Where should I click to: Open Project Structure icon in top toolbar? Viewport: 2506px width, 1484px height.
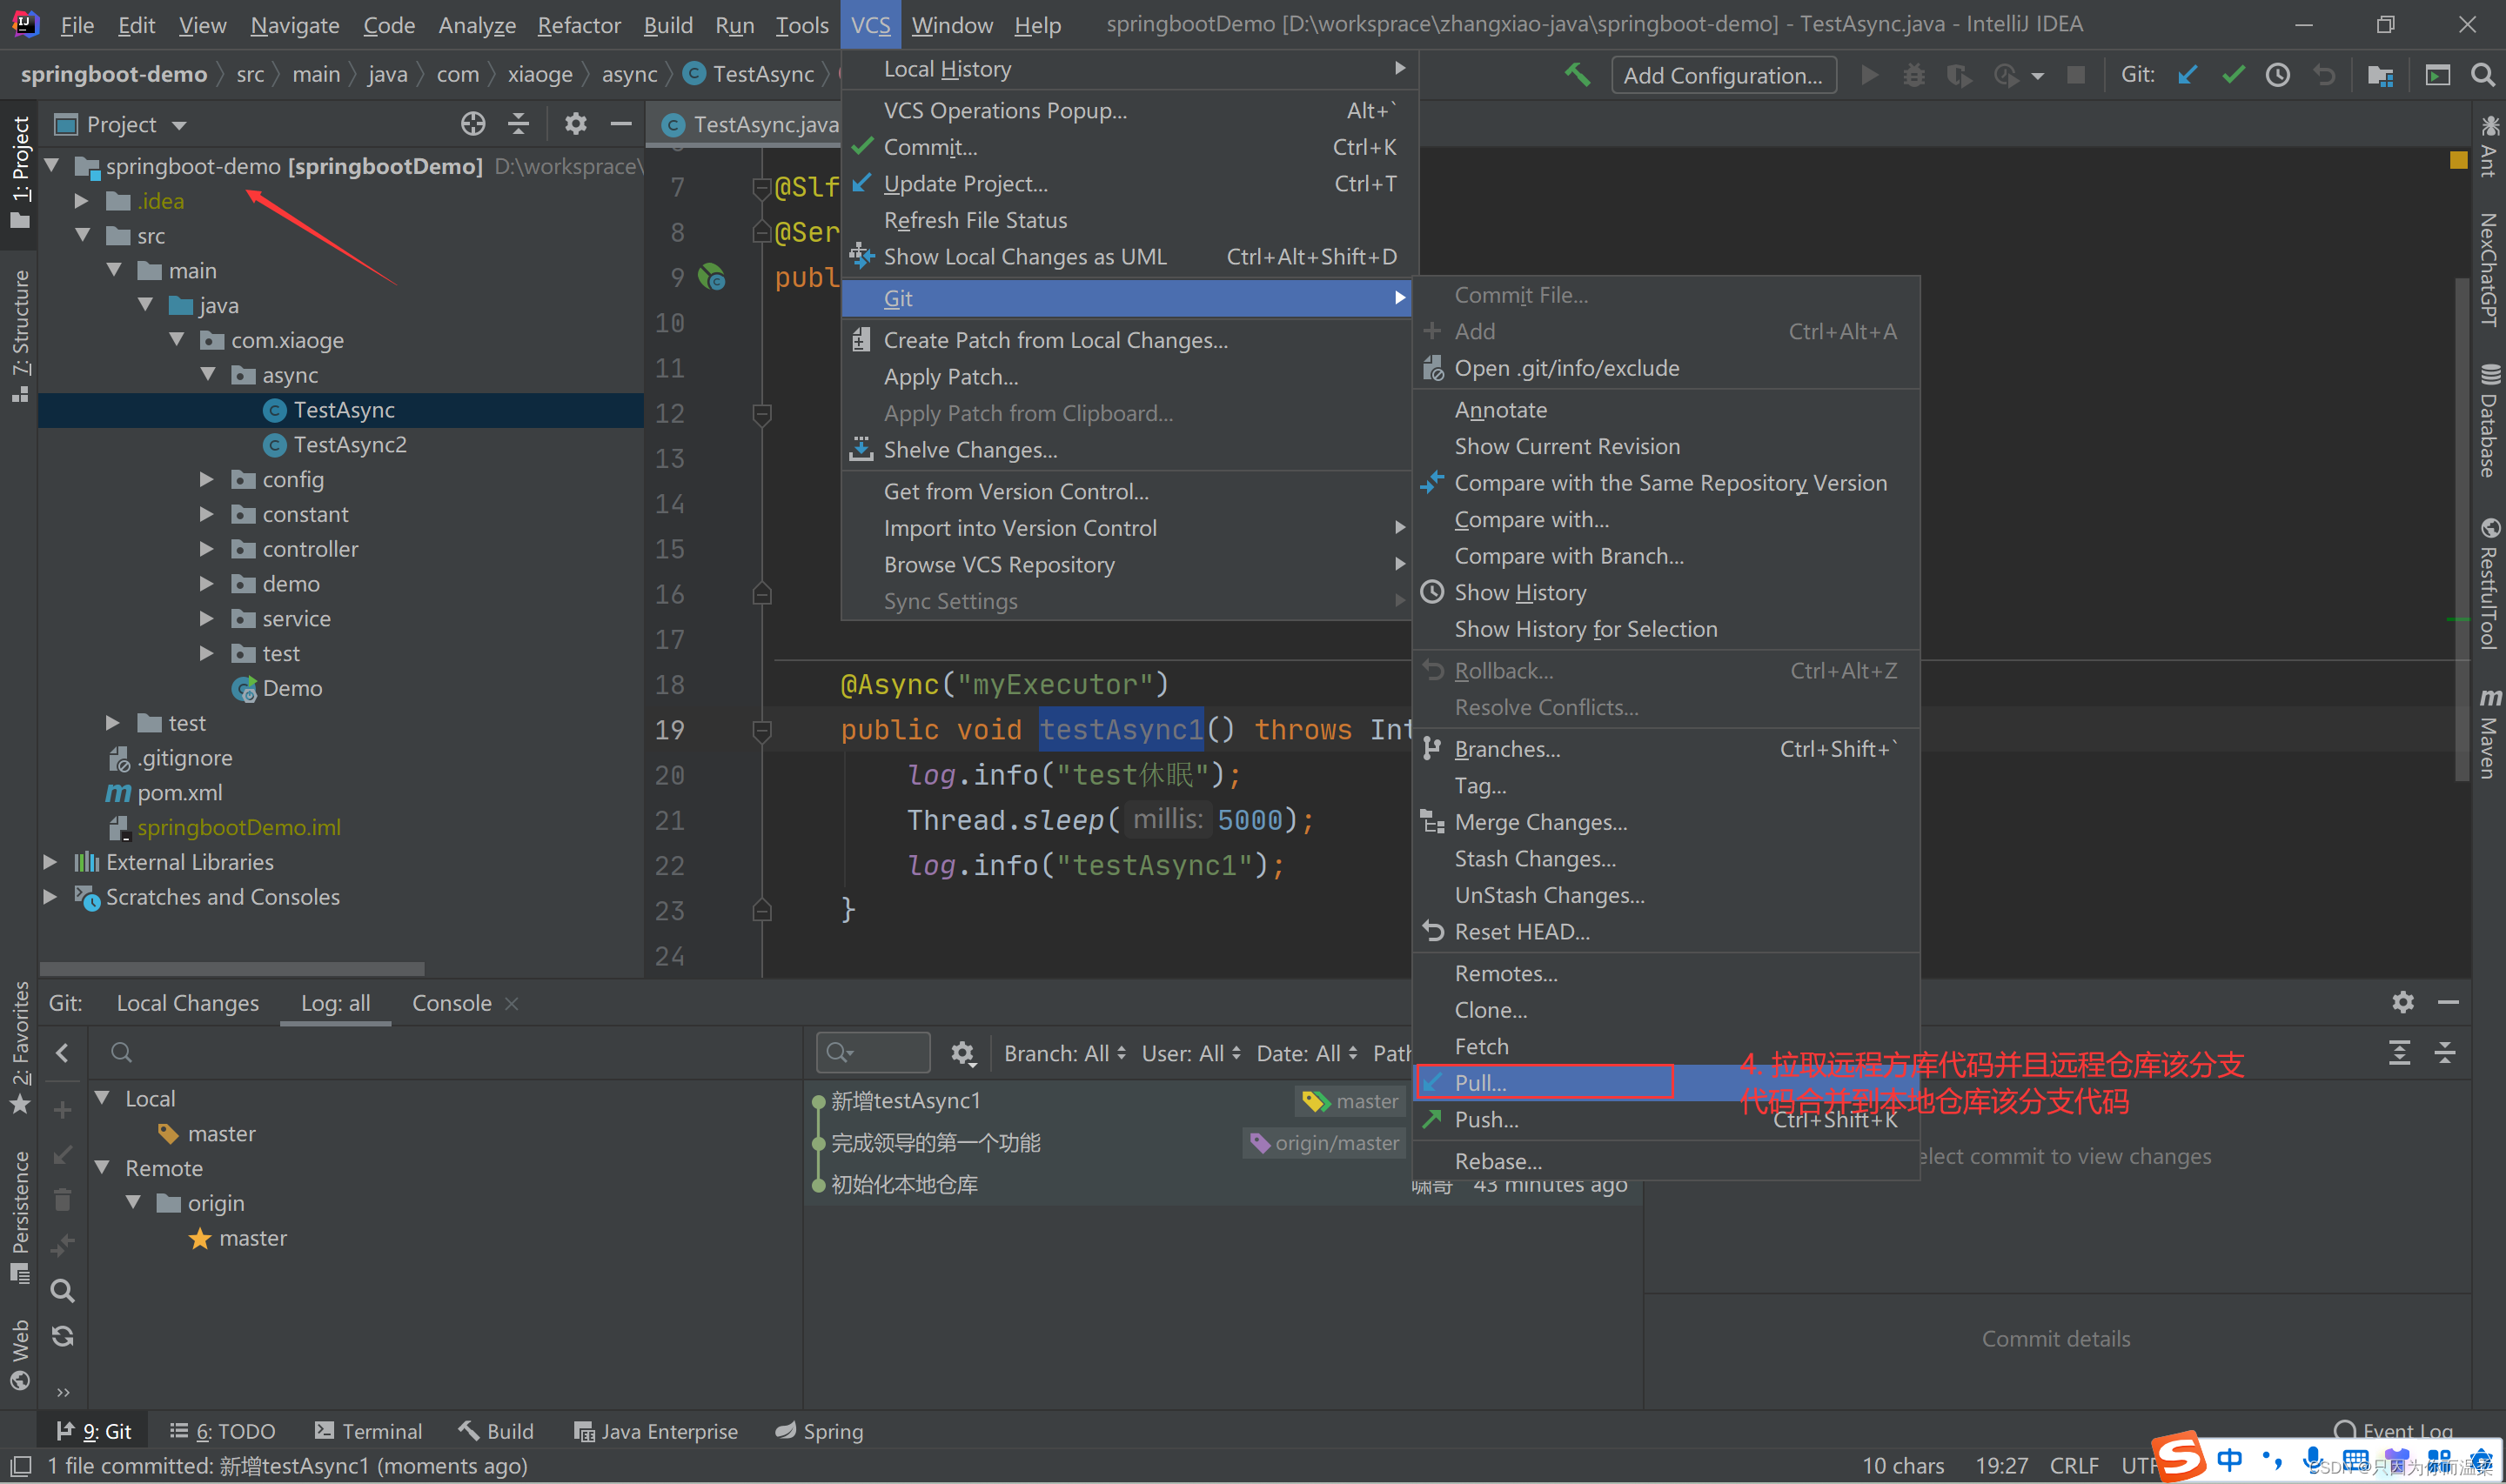2381,75
